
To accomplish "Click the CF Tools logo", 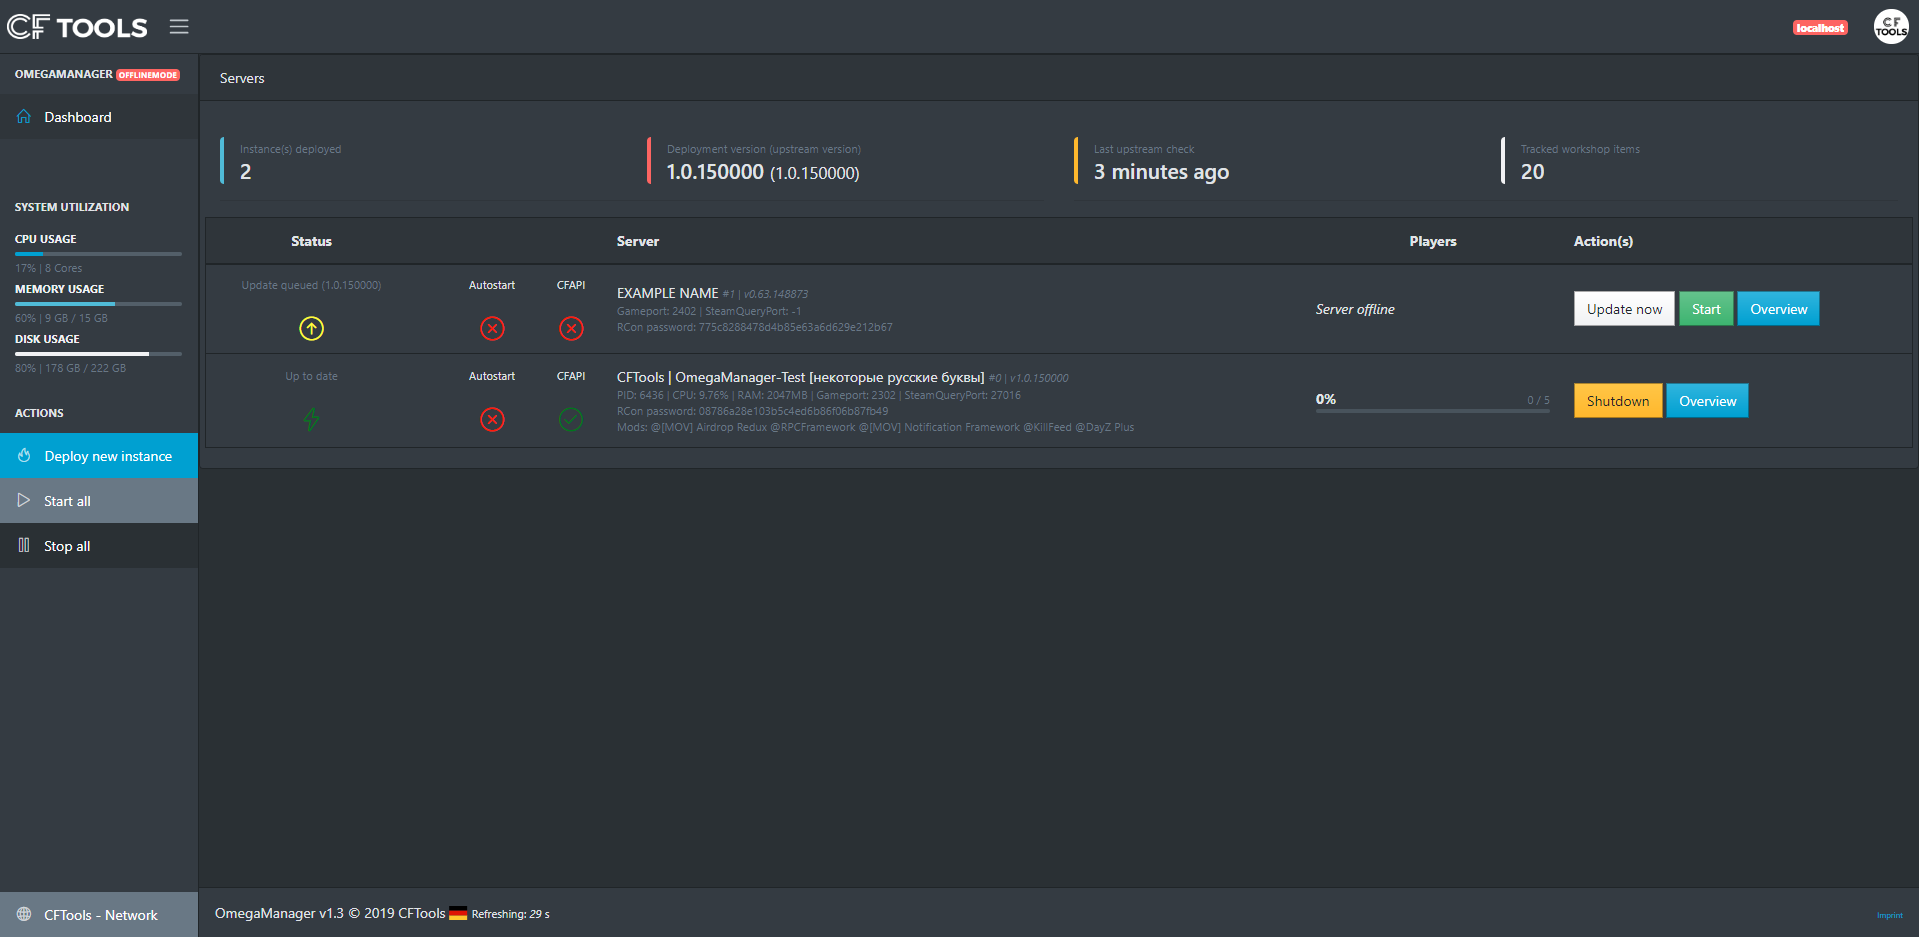I will [x=77, y=27].
